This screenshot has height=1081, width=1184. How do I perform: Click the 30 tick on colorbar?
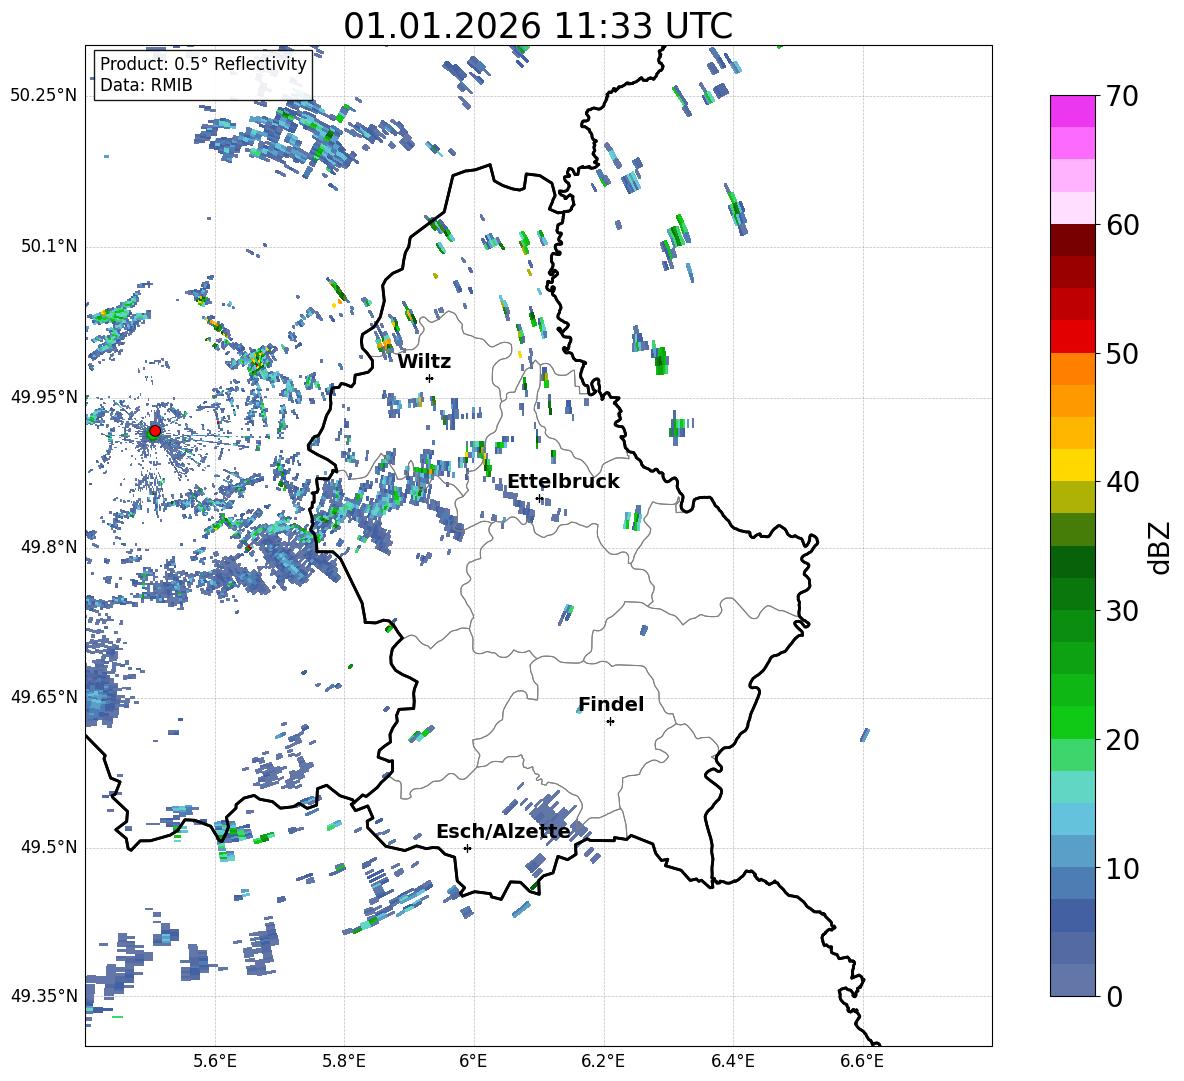click(x=1122, y=611)
